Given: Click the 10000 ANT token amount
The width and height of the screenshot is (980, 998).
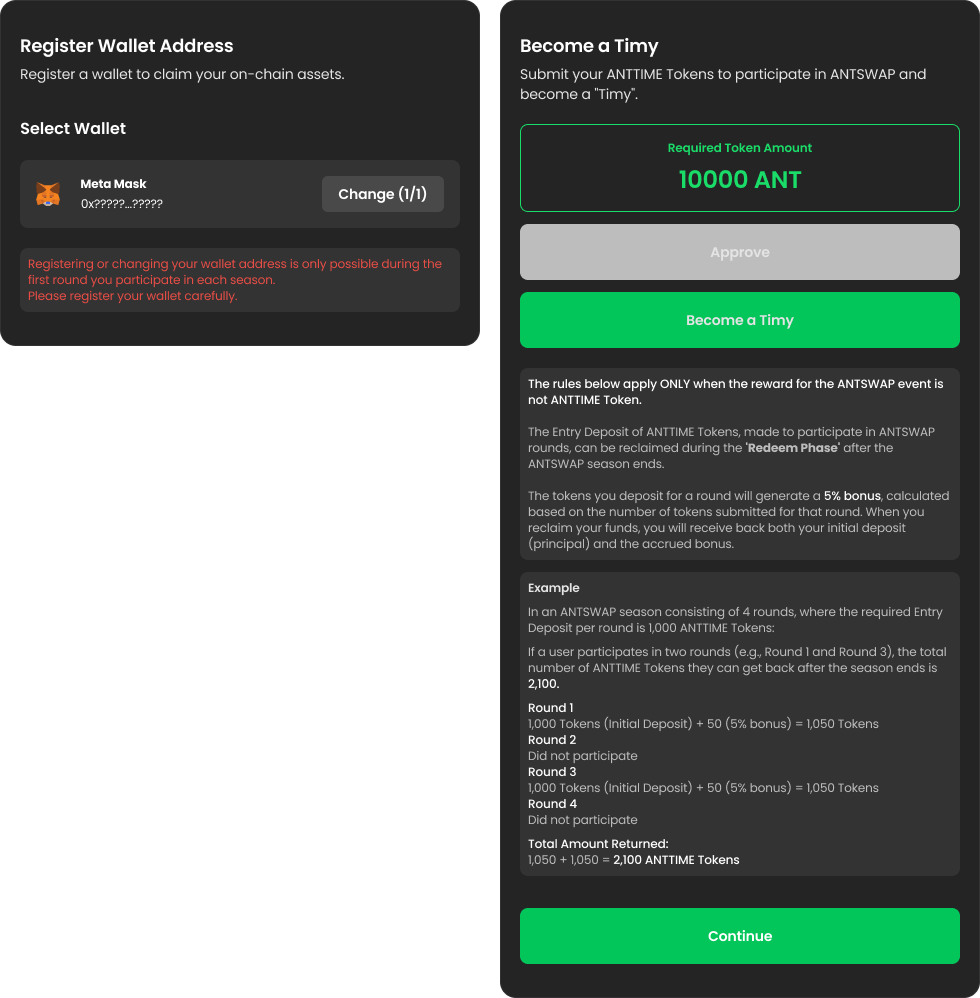Looking at the screenshot, I should (740, 180).
